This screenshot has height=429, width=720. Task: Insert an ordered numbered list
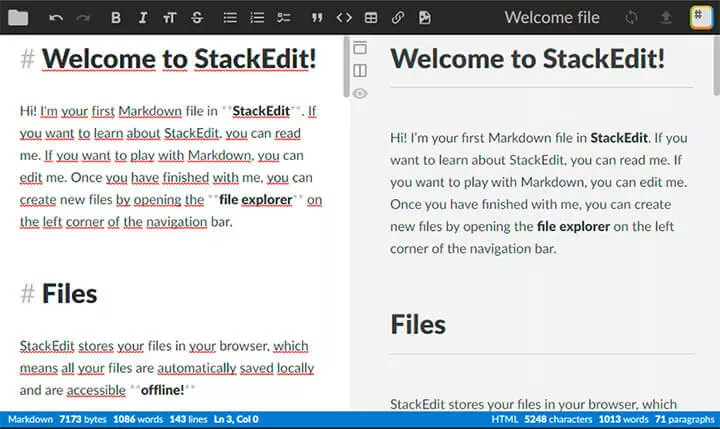click(257, 18)
